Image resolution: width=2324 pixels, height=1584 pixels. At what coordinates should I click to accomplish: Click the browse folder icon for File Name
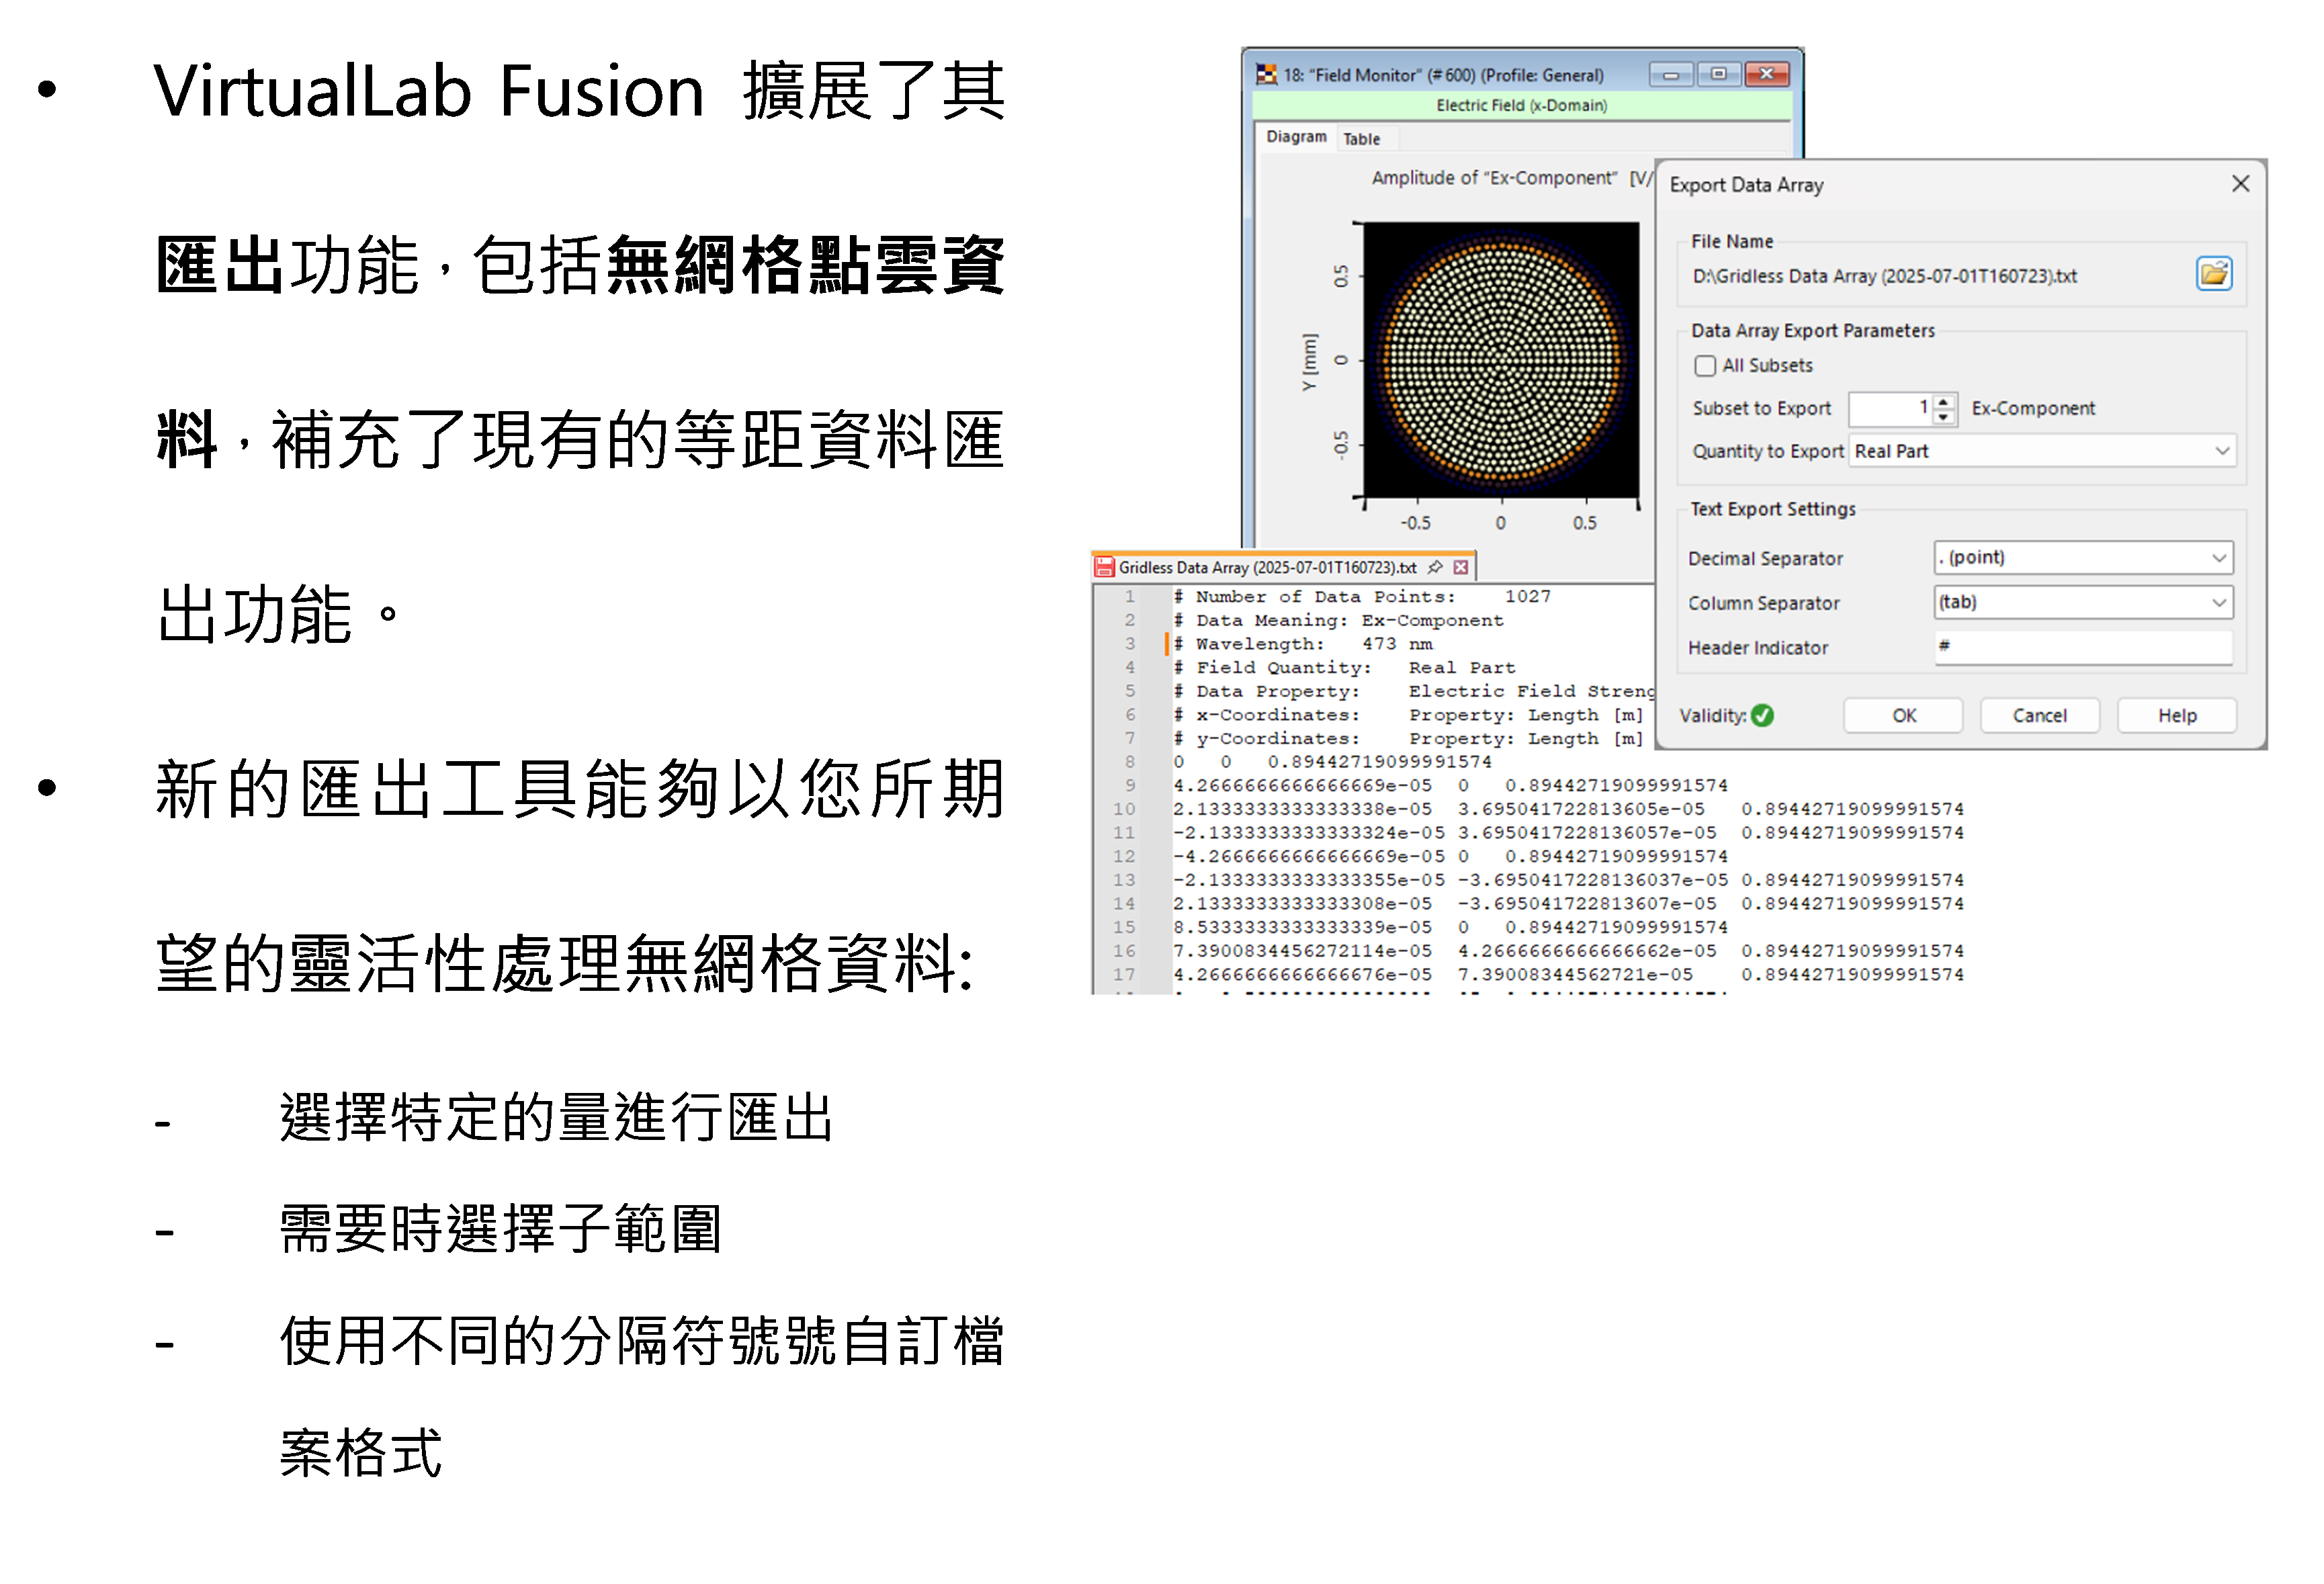tap(2213, 274)
